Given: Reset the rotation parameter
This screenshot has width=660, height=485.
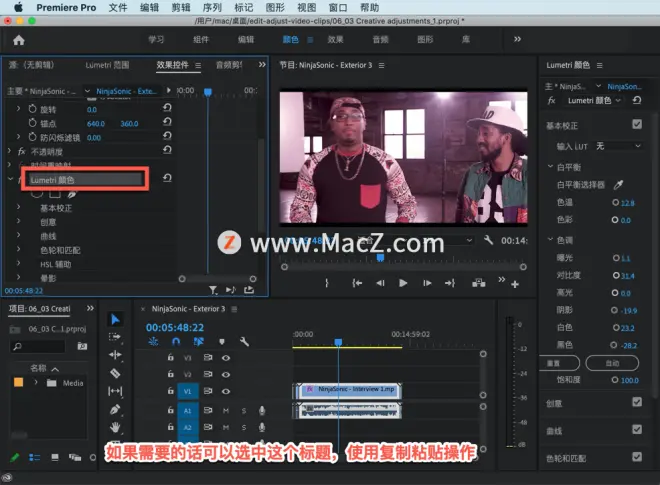Looking at the screenshot, I should point(167,108).
